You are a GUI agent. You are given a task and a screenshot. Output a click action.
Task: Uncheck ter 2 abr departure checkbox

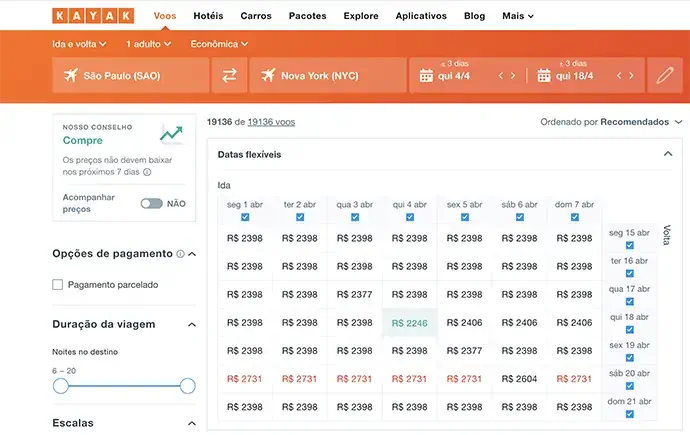pyautogui.click(x=300, y=217)
